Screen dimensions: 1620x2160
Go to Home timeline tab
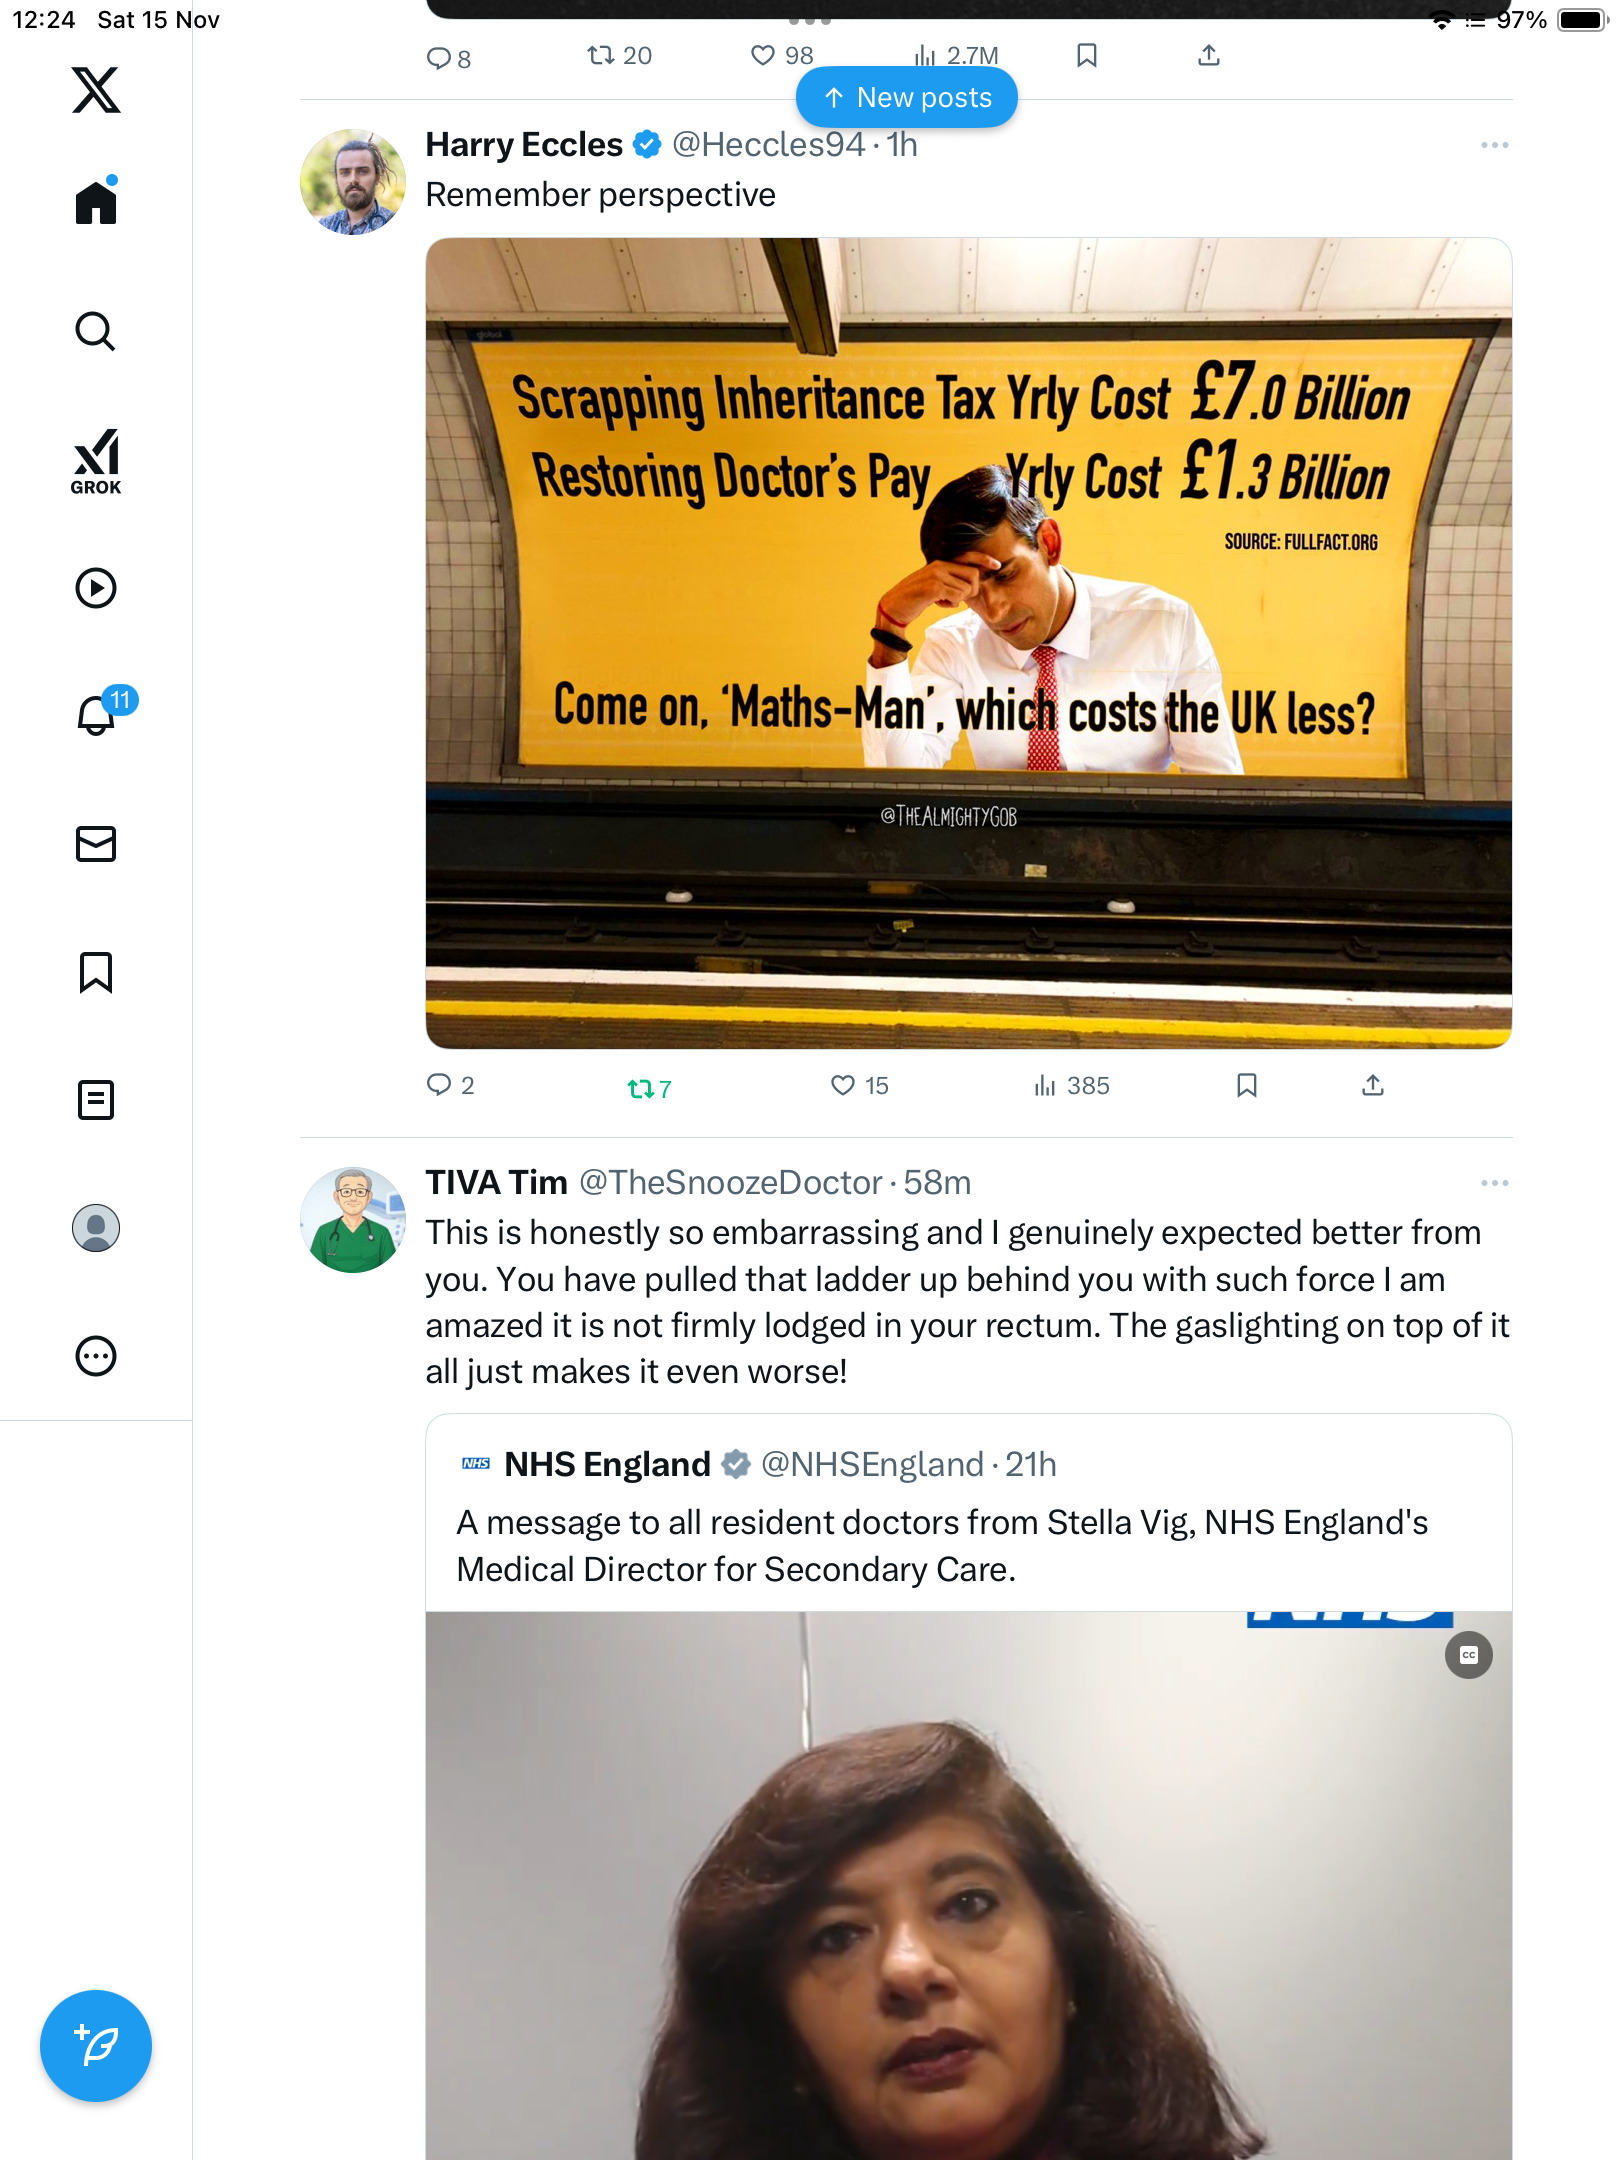96,203
